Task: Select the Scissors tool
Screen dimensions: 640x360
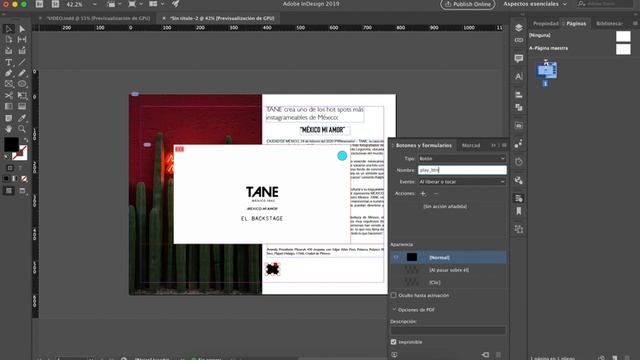Action: 9,96
